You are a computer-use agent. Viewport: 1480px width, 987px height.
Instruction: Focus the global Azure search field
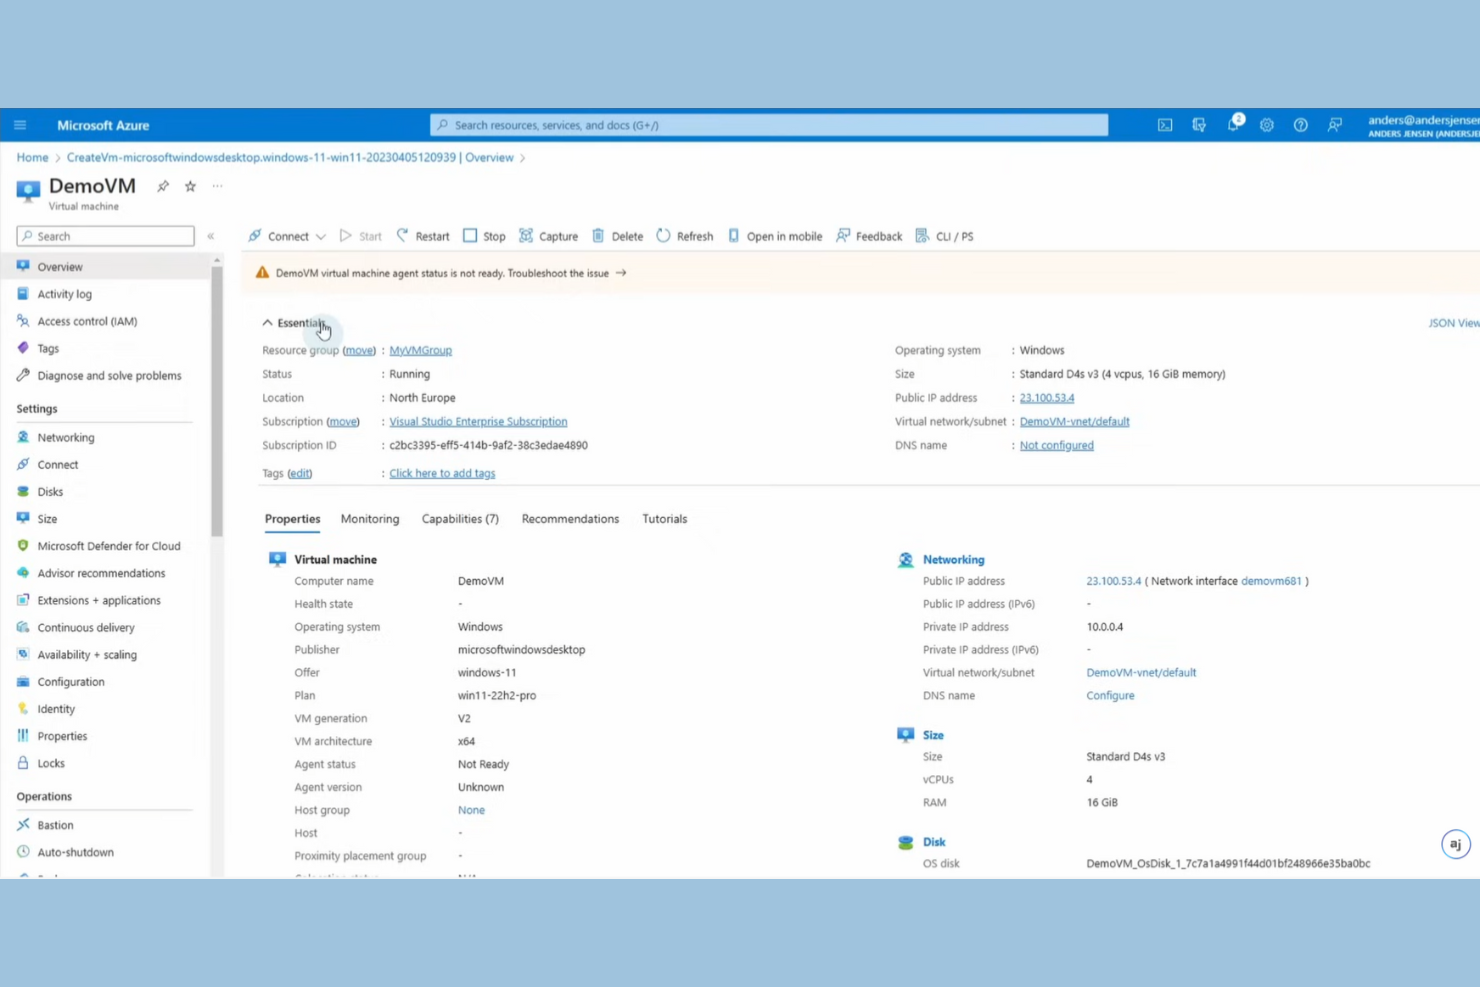click(x=769, y=125)
